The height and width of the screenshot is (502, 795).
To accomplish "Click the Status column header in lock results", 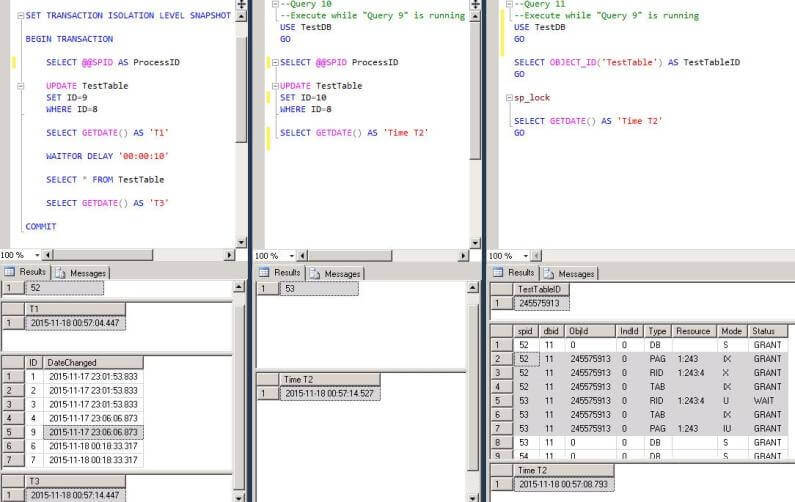I will (765, 330).
